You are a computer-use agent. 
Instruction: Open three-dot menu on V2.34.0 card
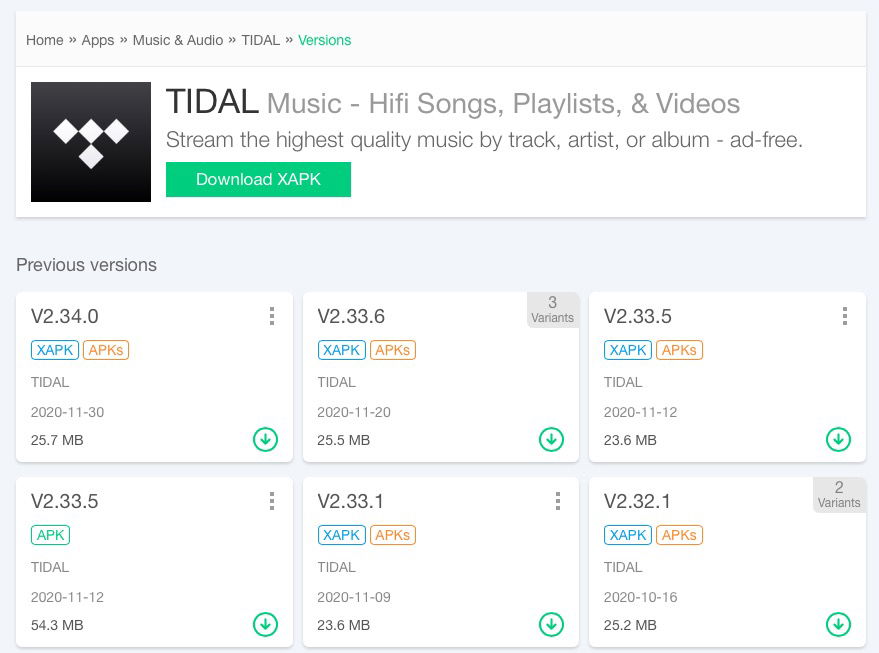coord(272,316)
